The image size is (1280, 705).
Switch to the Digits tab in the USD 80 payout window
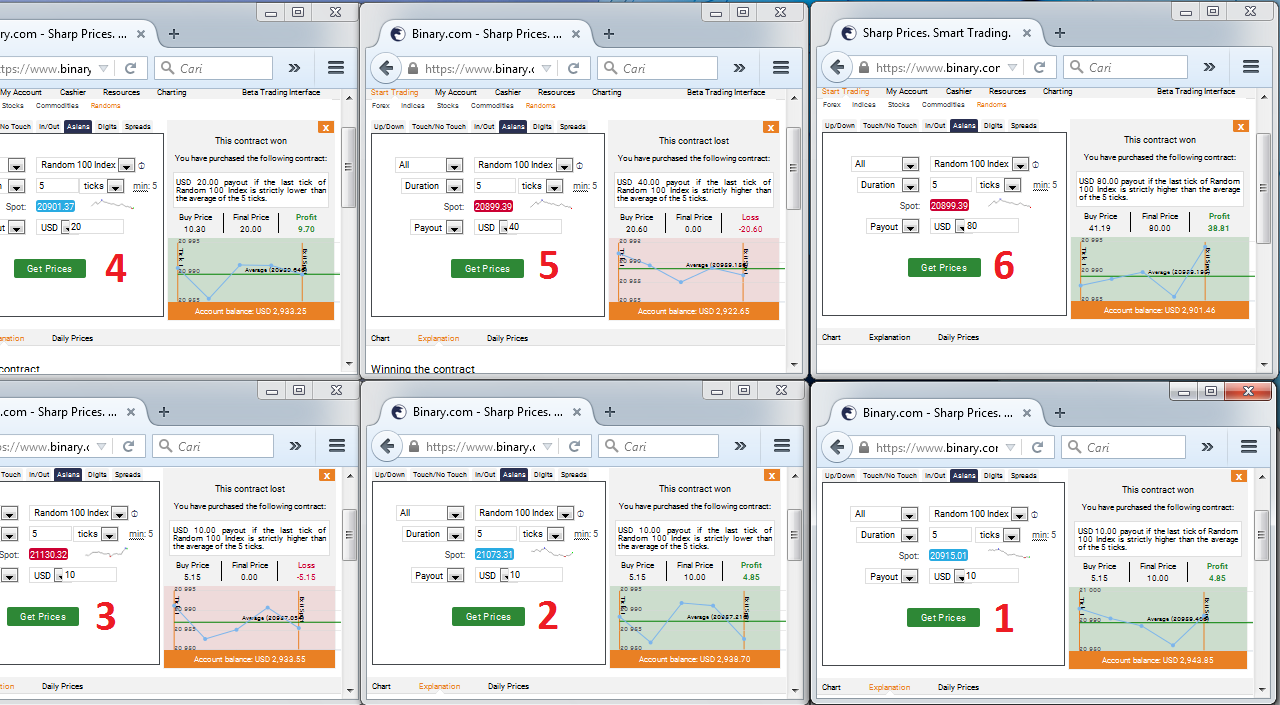[x=993, y=126]
